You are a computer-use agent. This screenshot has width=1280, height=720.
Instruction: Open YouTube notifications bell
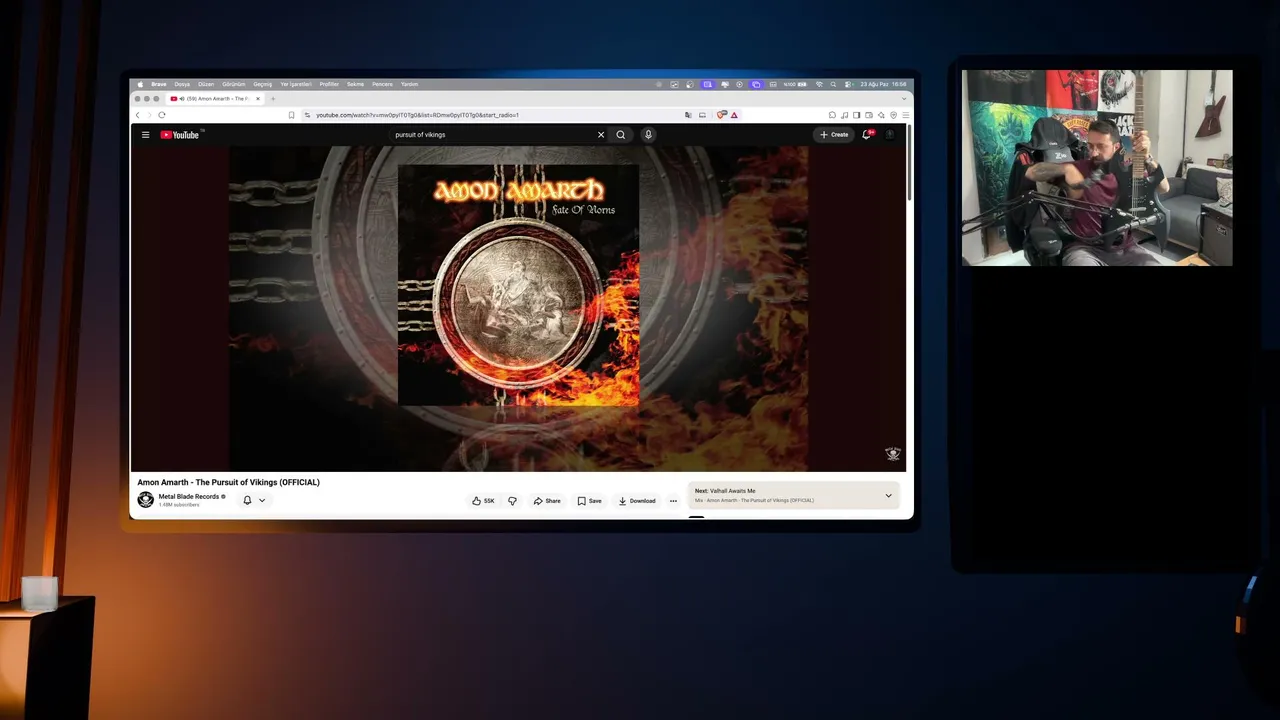[867, 135]
